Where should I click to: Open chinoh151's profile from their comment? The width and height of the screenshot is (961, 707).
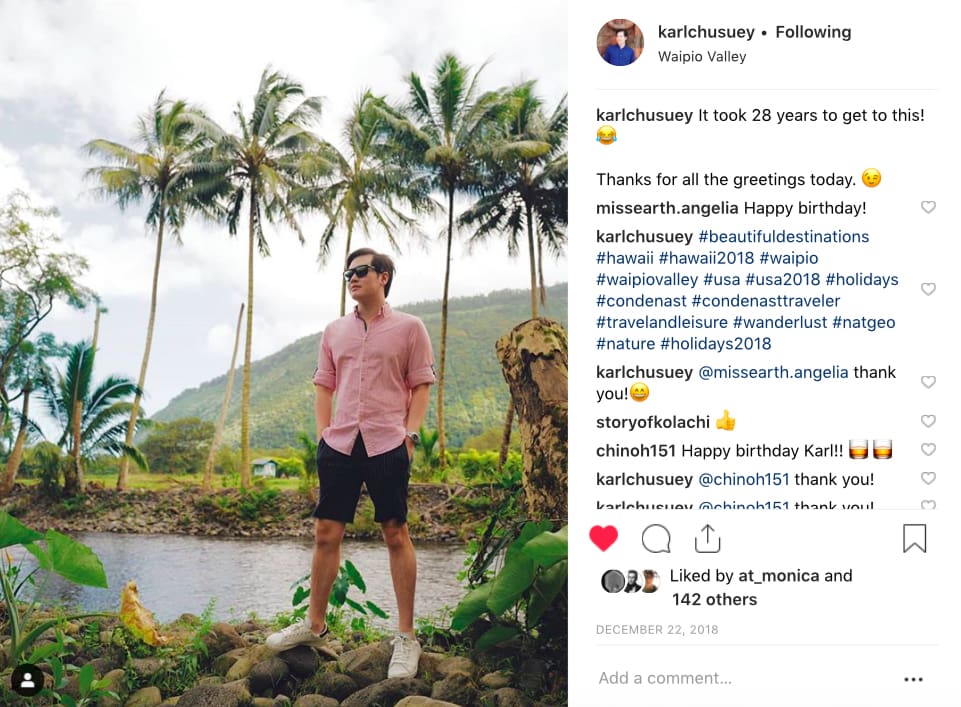click(639, 450)
